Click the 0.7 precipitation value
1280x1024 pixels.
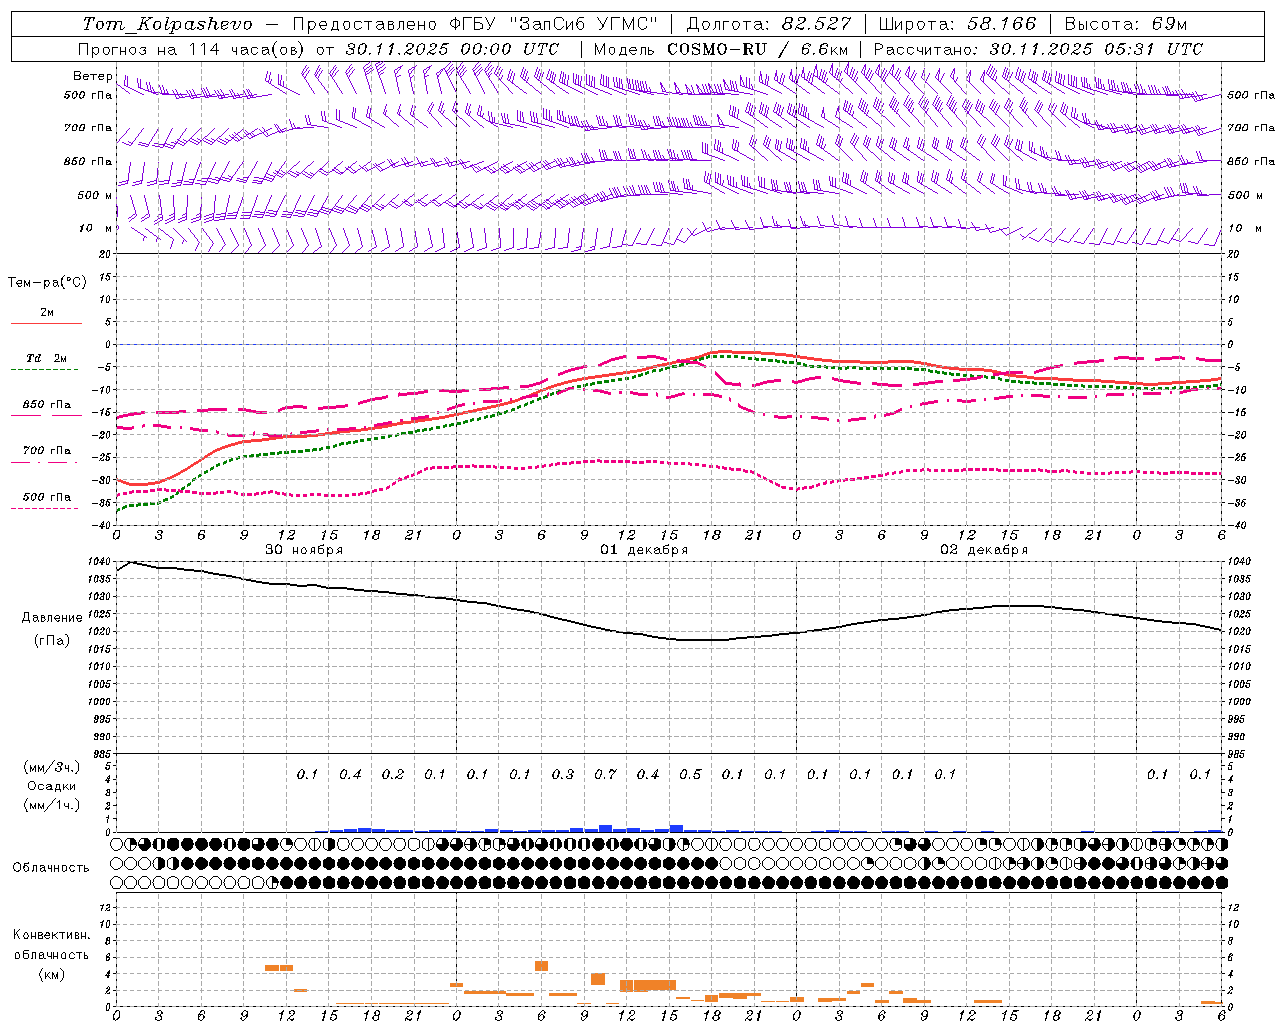pyautogui.click(x=605, y=774)
